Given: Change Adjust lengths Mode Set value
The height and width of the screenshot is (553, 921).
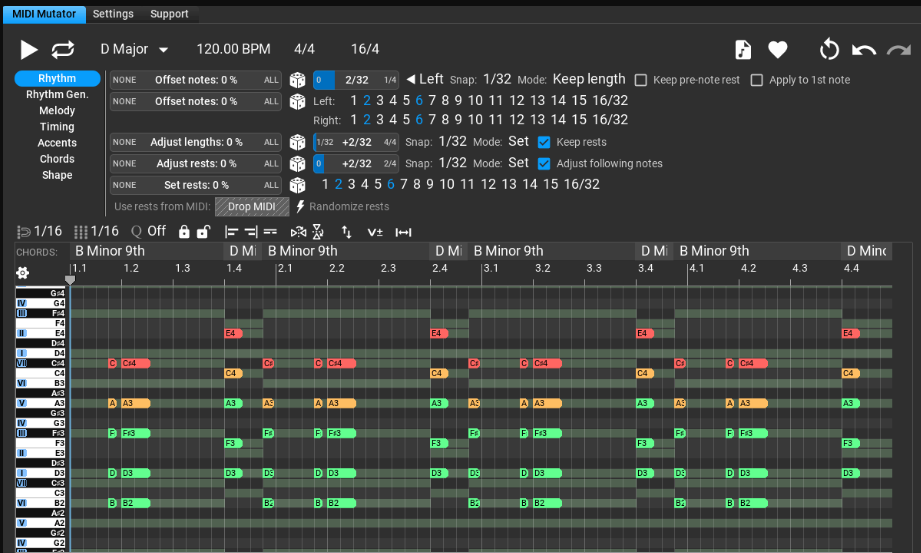Looking at the screenshot, I should tap(519, 142).
